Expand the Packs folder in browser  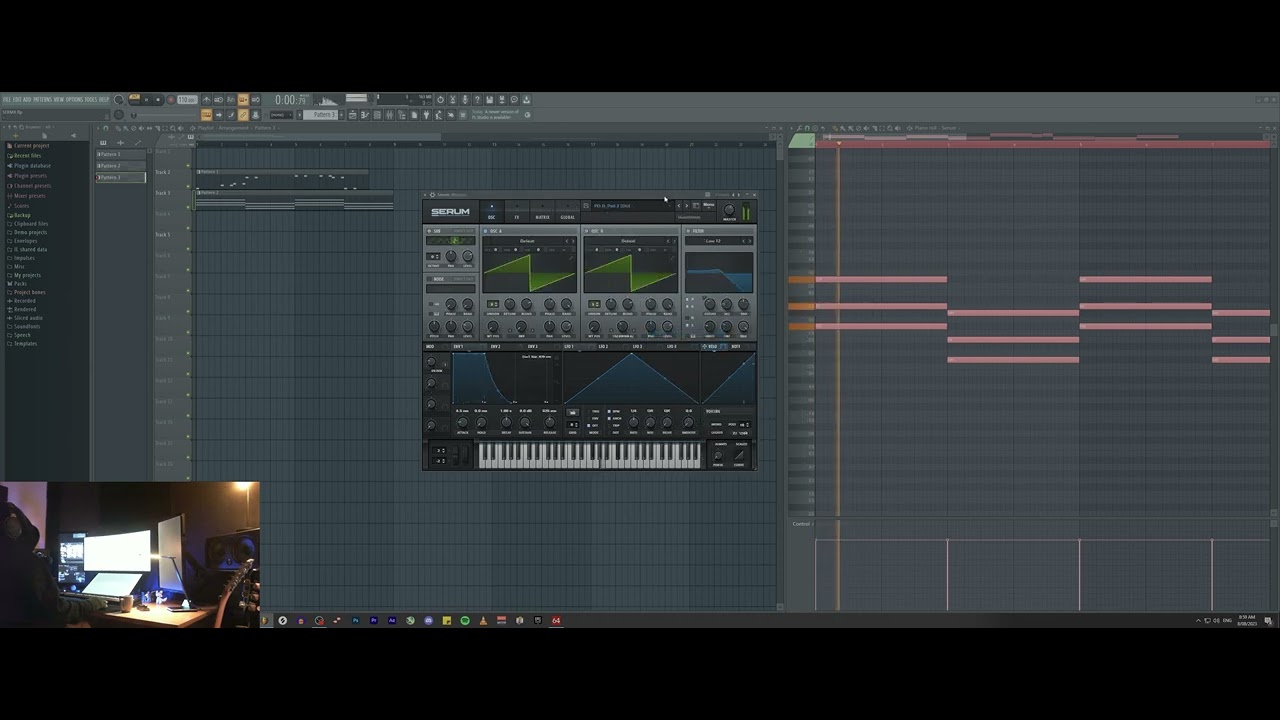coord(20,284)
